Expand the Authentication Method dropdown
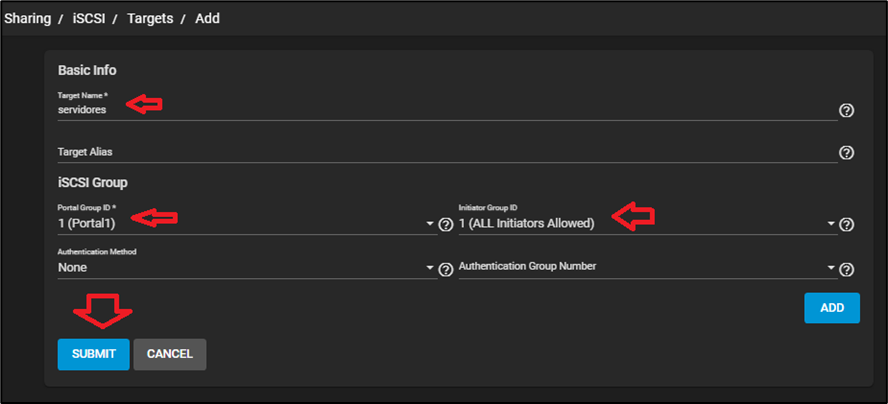Screen dimensions: 888x404 click(x=430, y=269)
